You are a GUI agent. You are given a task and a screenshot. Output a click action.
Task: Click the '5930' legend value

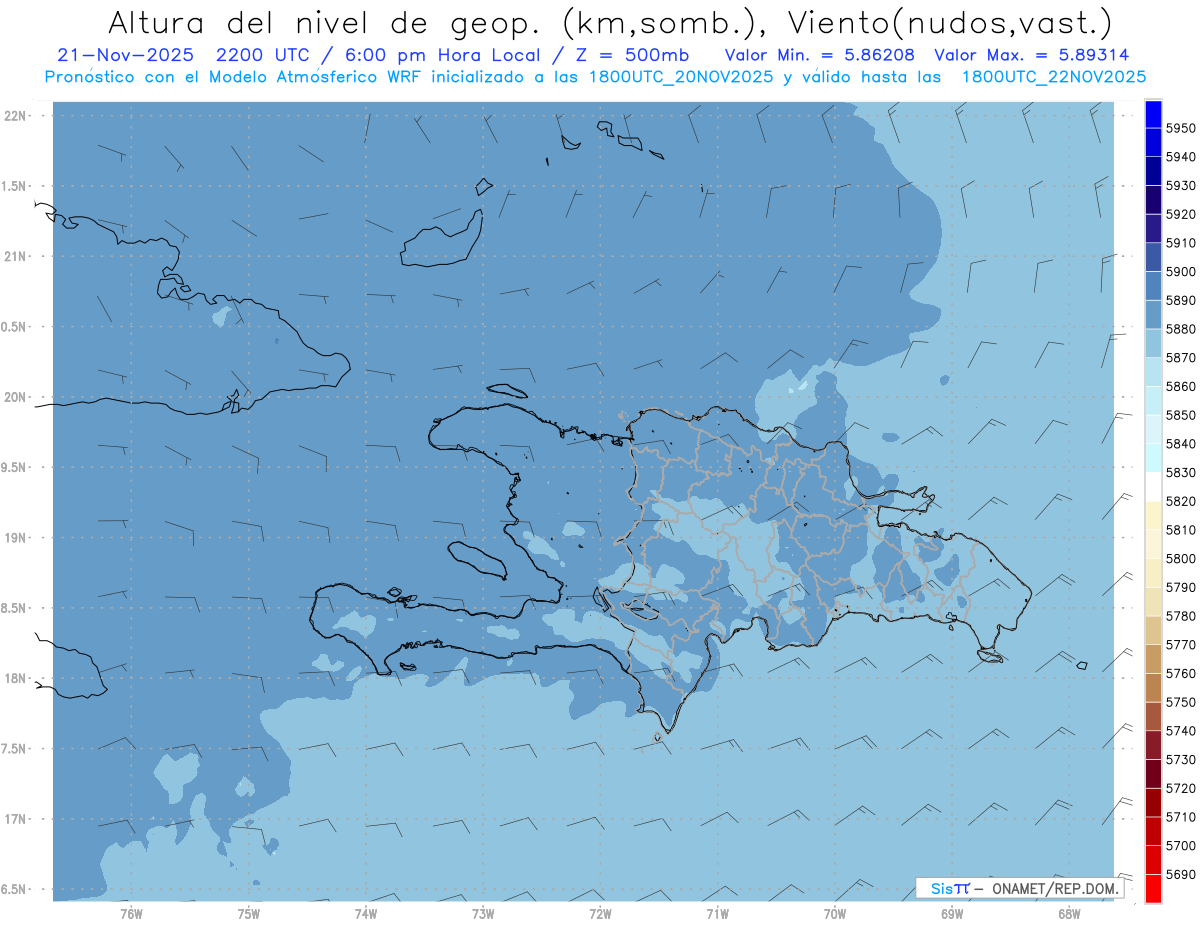tap(1180, 186)
